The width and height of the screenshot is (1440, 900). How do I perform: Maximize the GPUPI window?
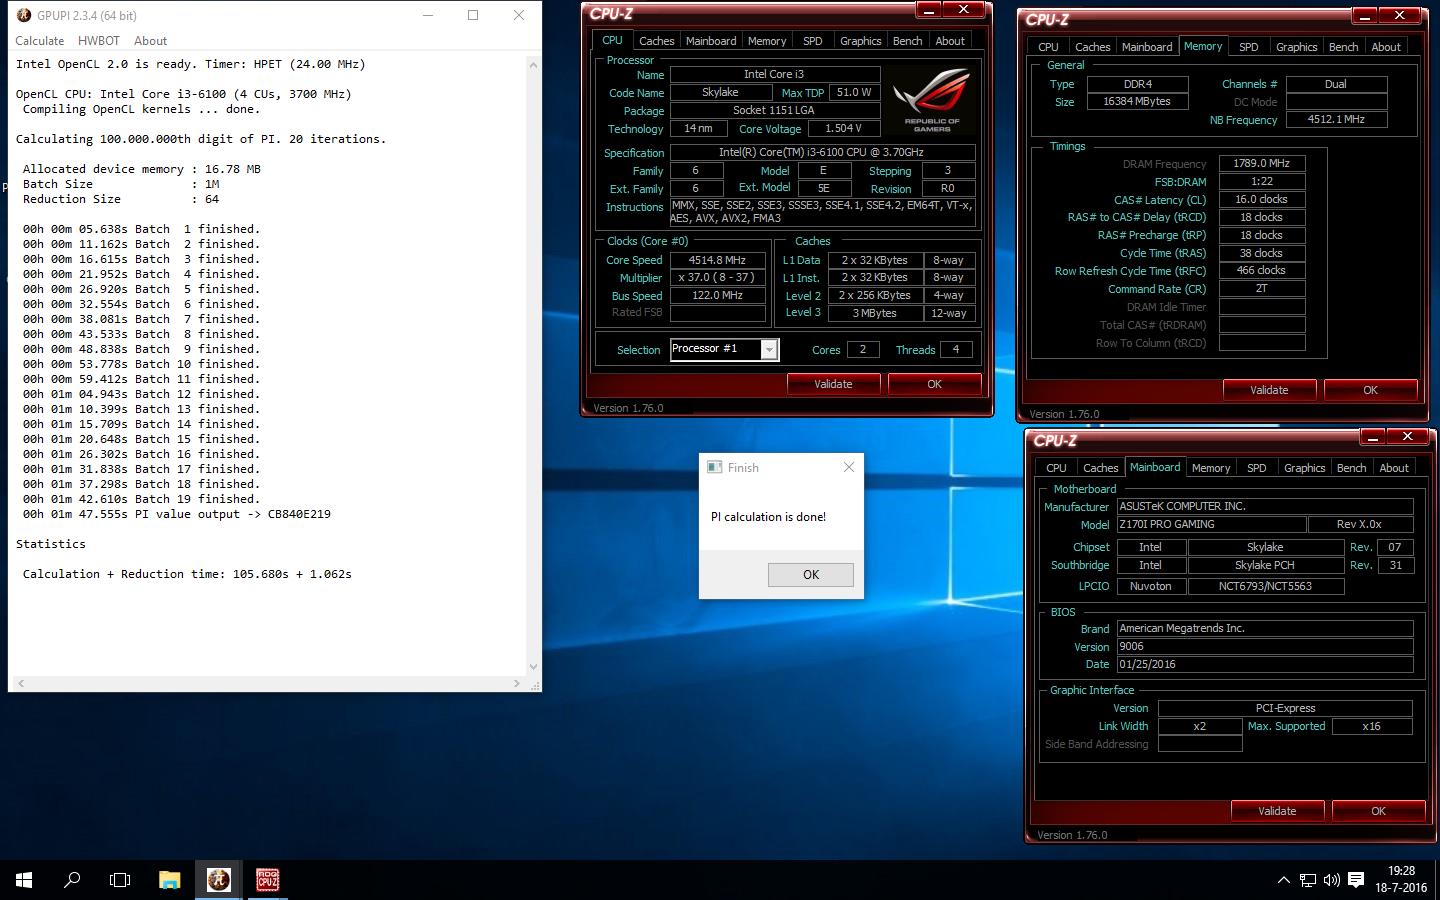tap(473, 15)
